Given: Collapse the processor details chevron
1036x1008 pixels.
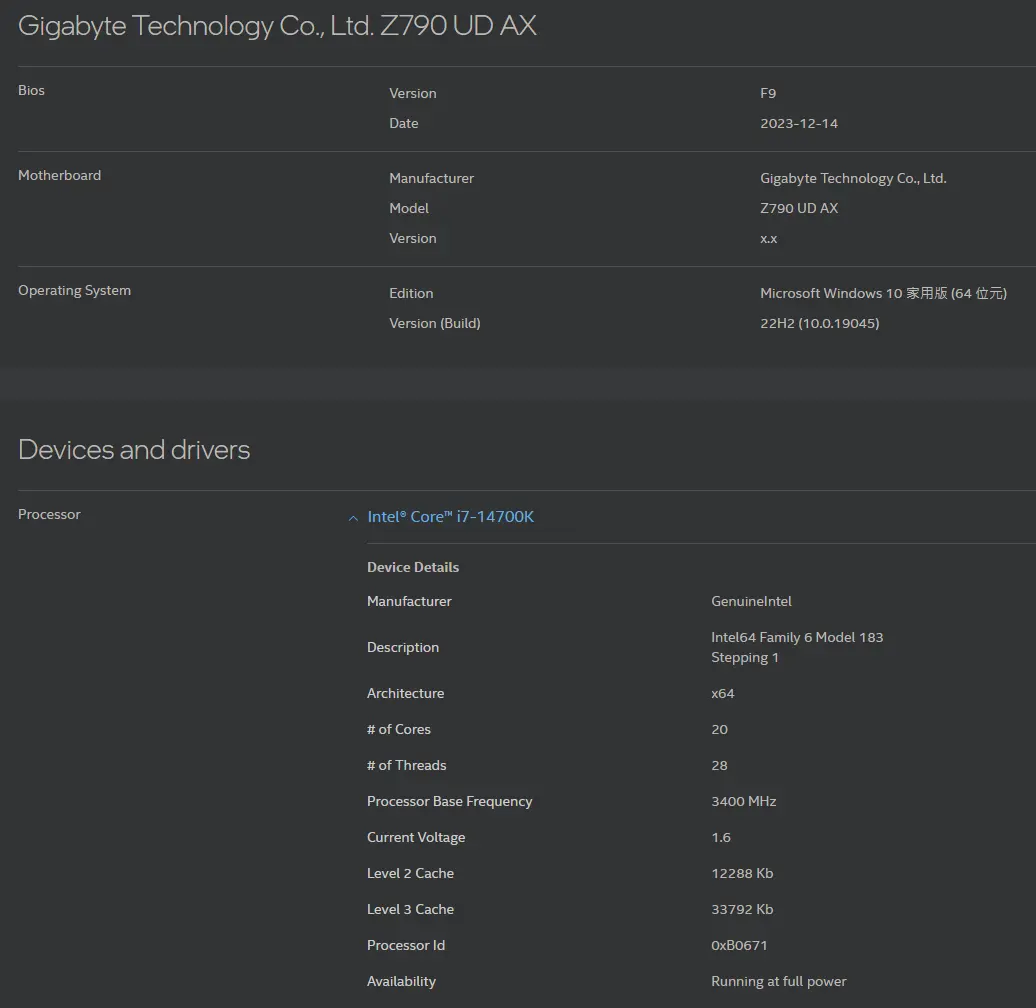Looking at the screenshot, I should pos(353,518).
